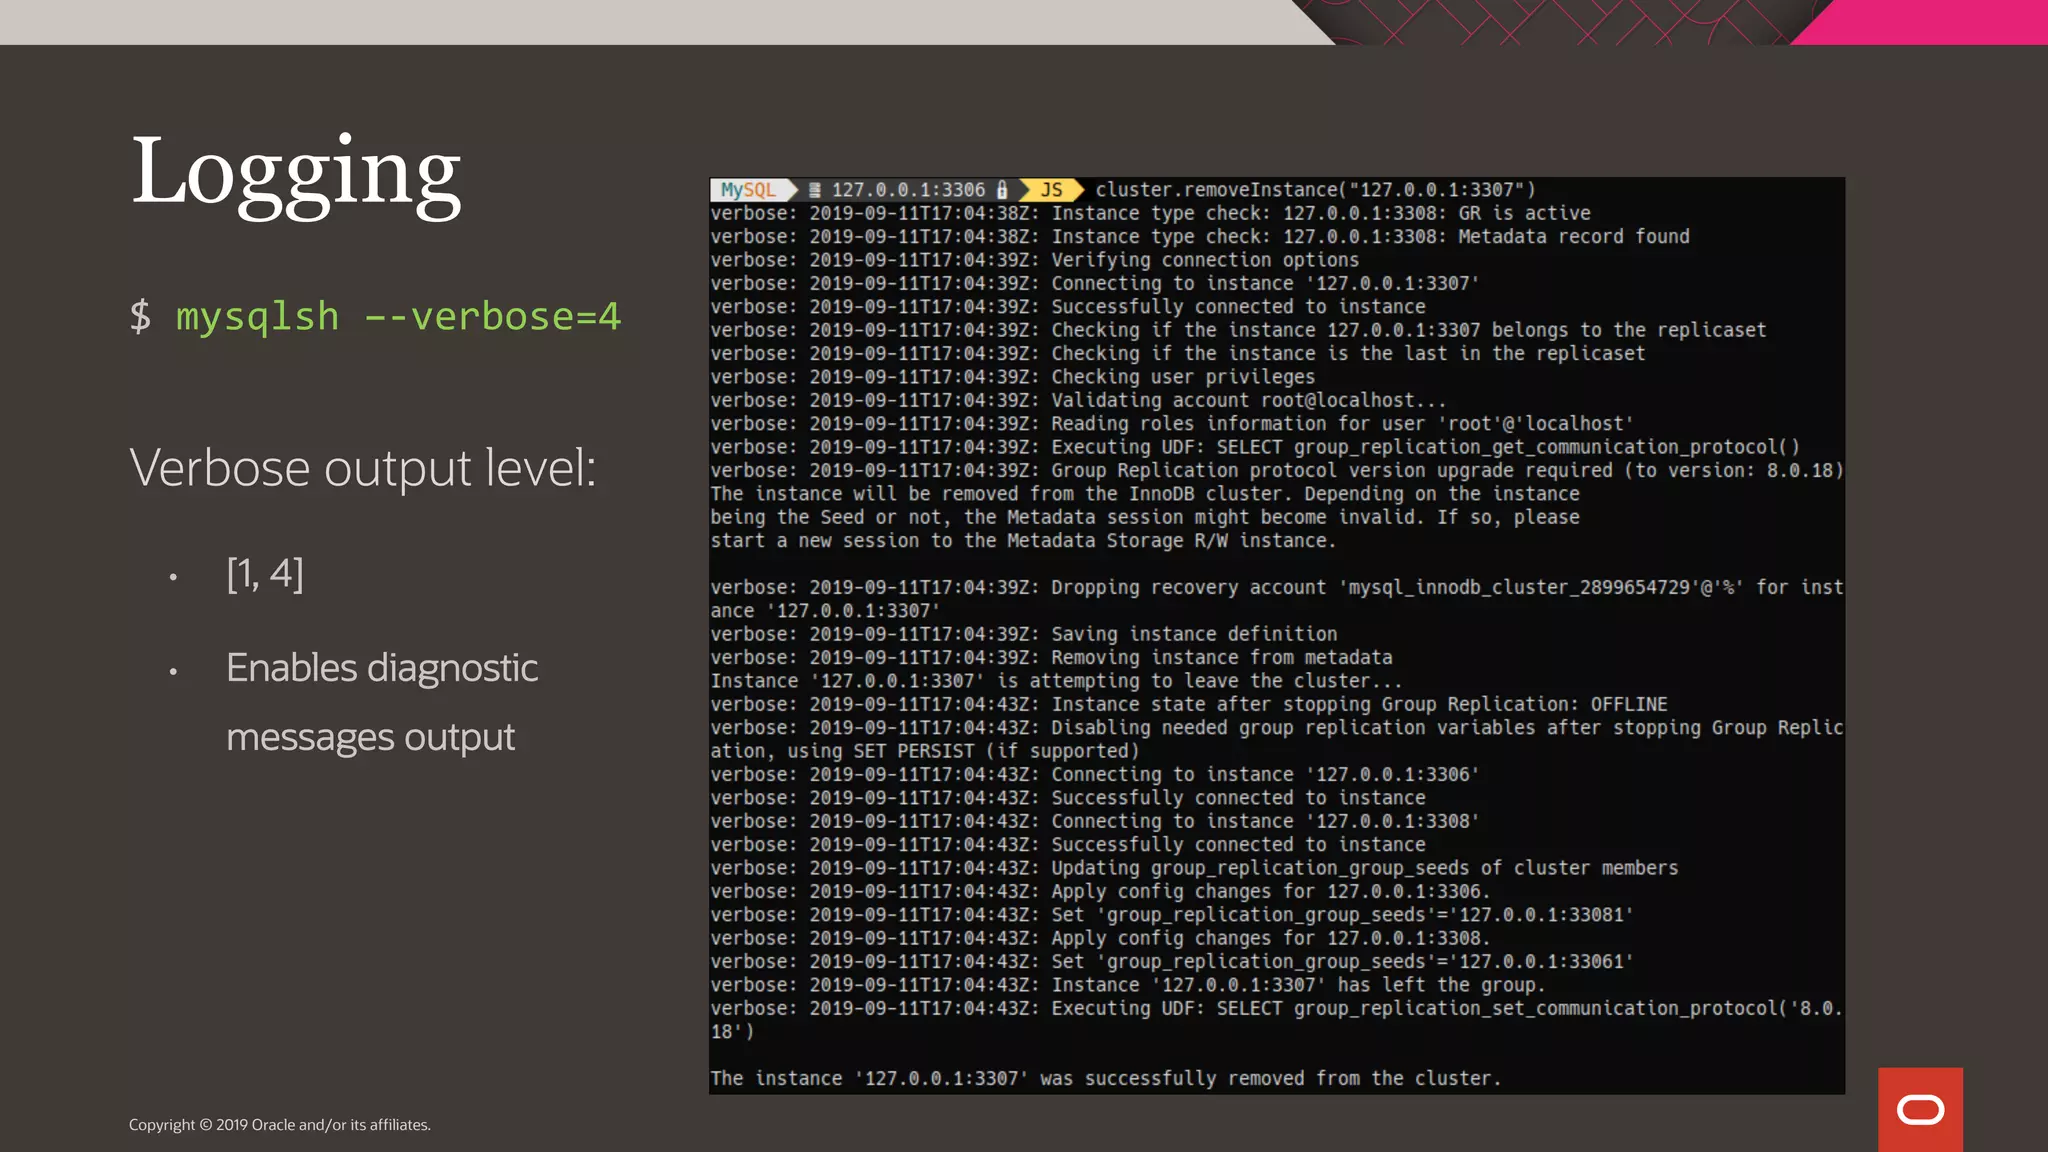The height and width of the screenshot is (1152, 2048).
Task: Click "Connecting to instance '127.0.0.1:3306'" line
Action: coord(1095,775)
